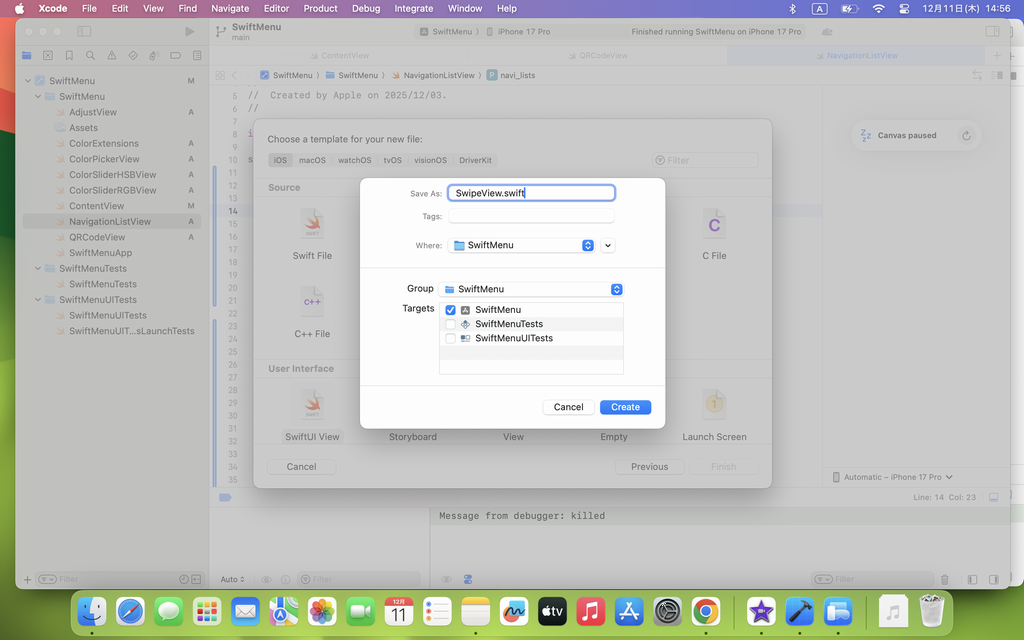
Task: Select the SwiftUI View template icon
Action: click(312, 405)
